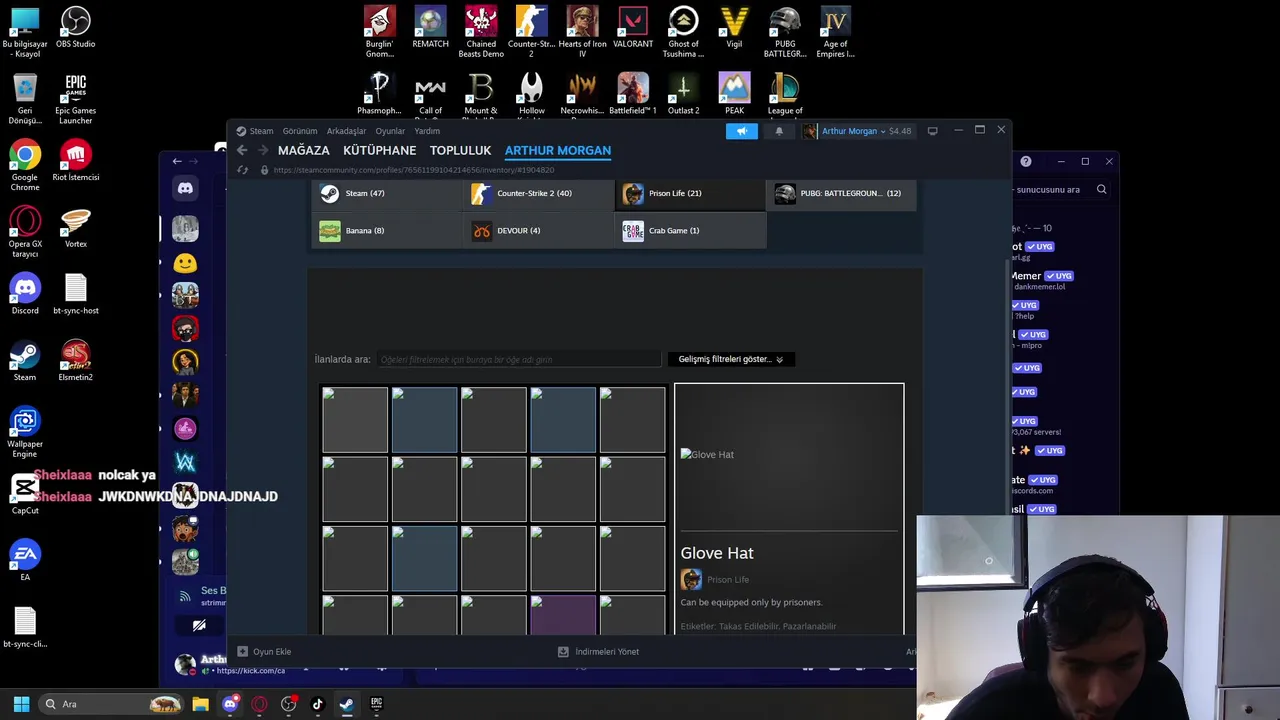Open the Windows Start button

click(x=21, y=704)
